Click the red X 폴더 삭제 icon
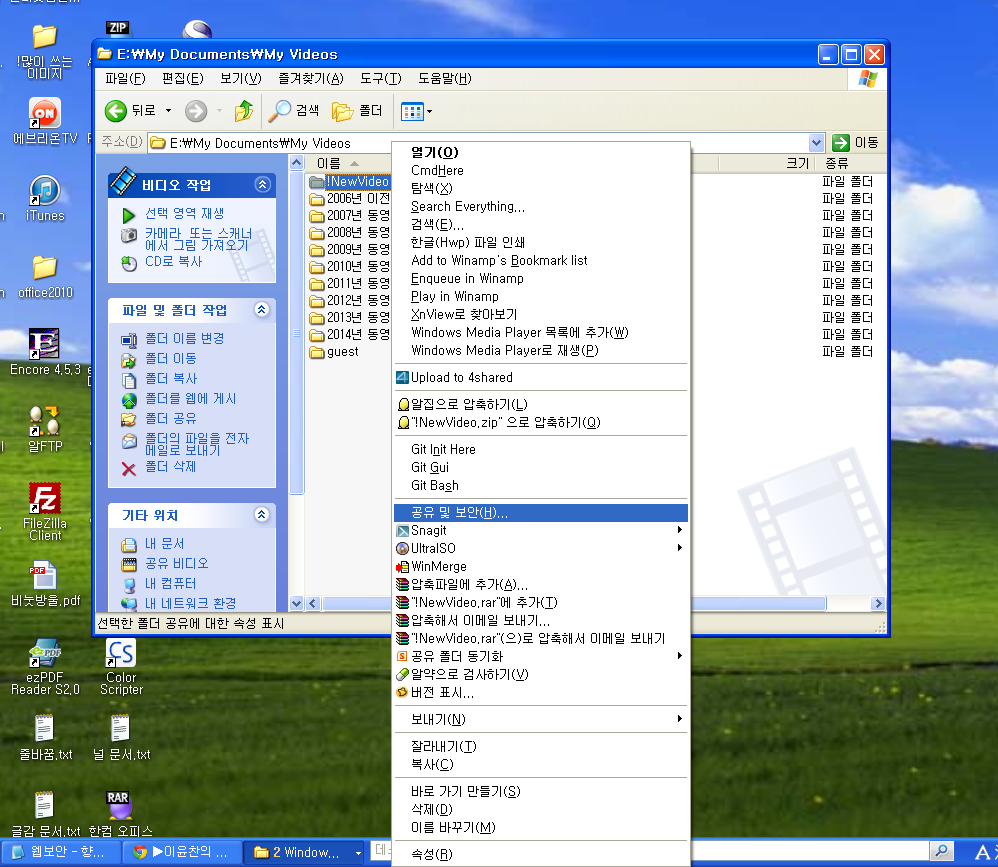Image resolution: width=998 pixels, height=867 pixels. pyautogui.click(x=129, y=469)
